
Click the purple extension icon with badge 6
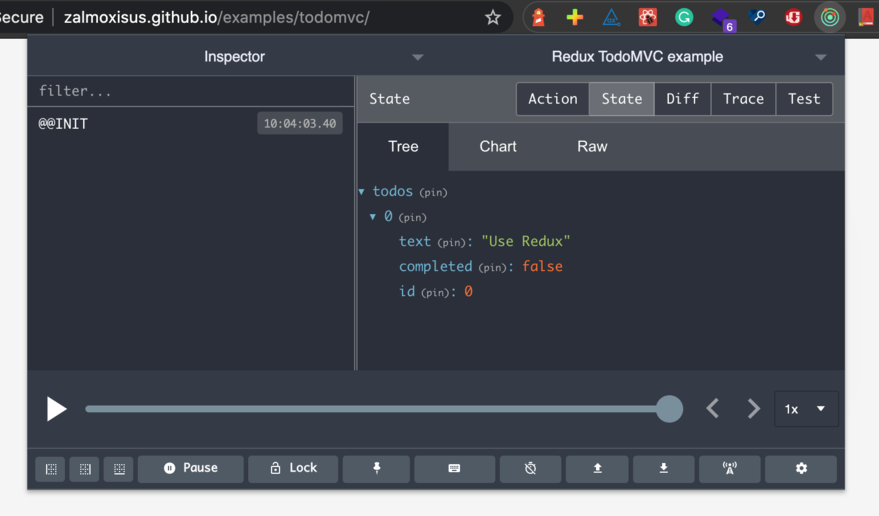pos(722,19)
